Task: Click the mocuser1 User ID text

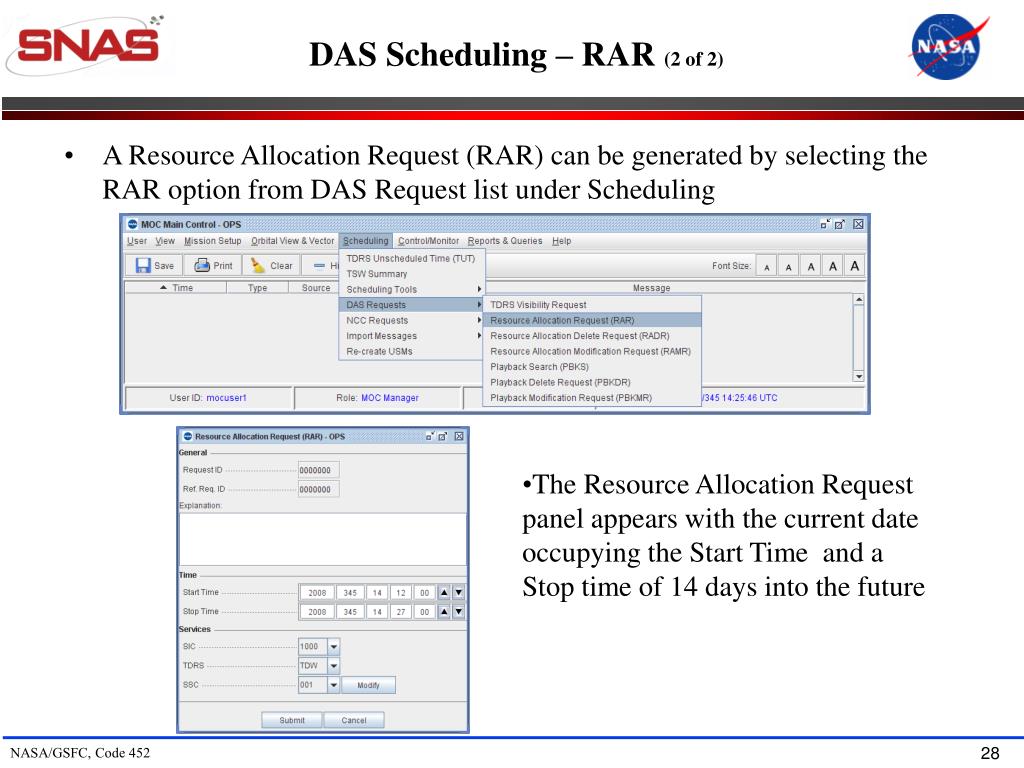Action: (226, 398)
